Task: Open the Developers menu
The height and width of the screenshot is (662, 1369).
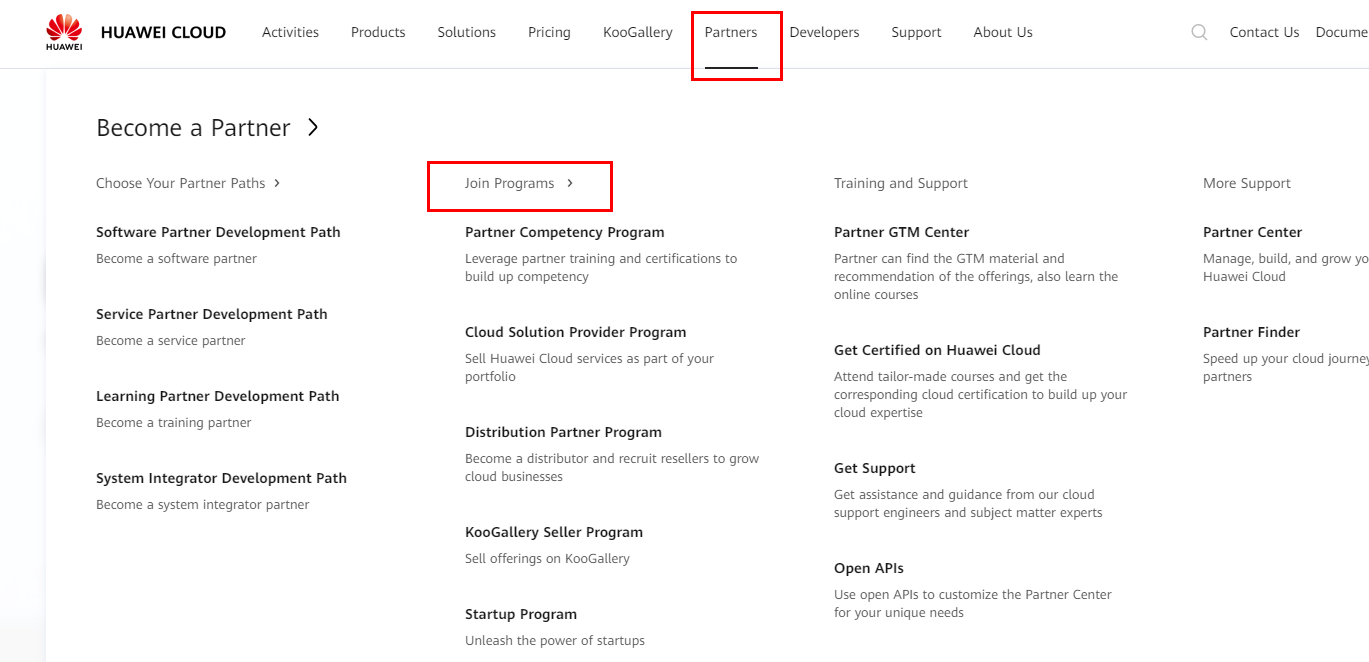Action: pyautogui.click(x=824, y=32)
